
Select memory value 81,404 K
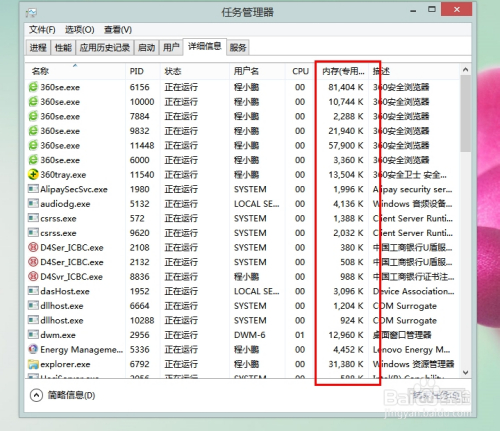point(346,87)
